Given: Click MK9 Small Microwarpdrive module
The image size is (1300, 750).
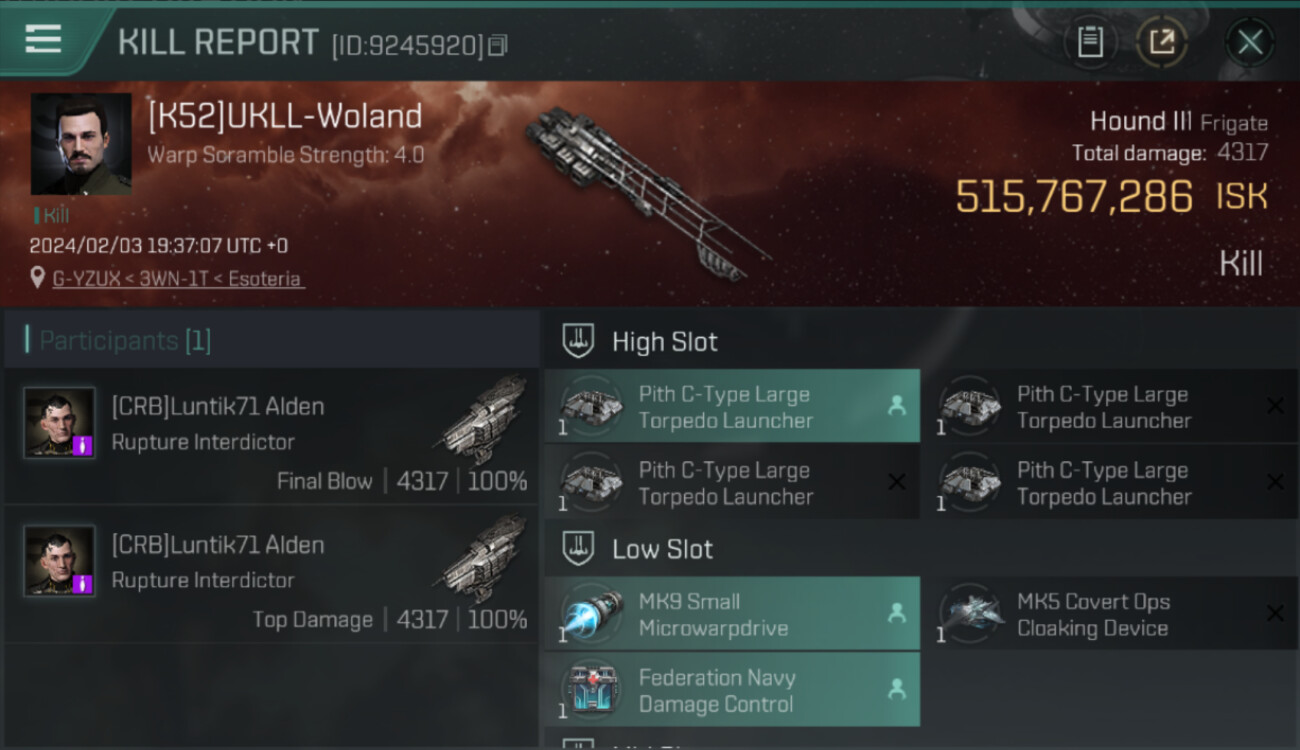Looking at the screenshot, I should click(x=732, y=614).
